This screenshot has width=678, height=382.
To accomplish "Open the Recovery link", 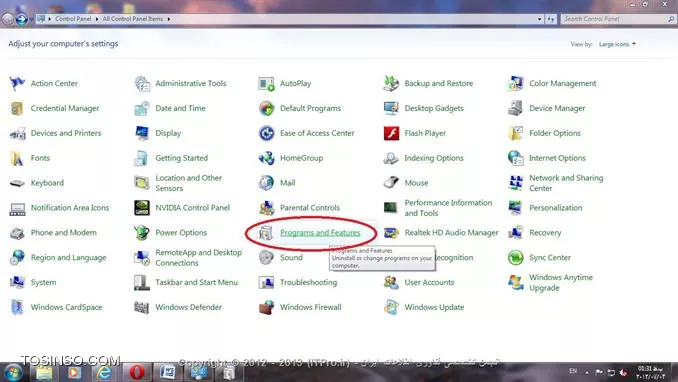I will coord(545,233).
